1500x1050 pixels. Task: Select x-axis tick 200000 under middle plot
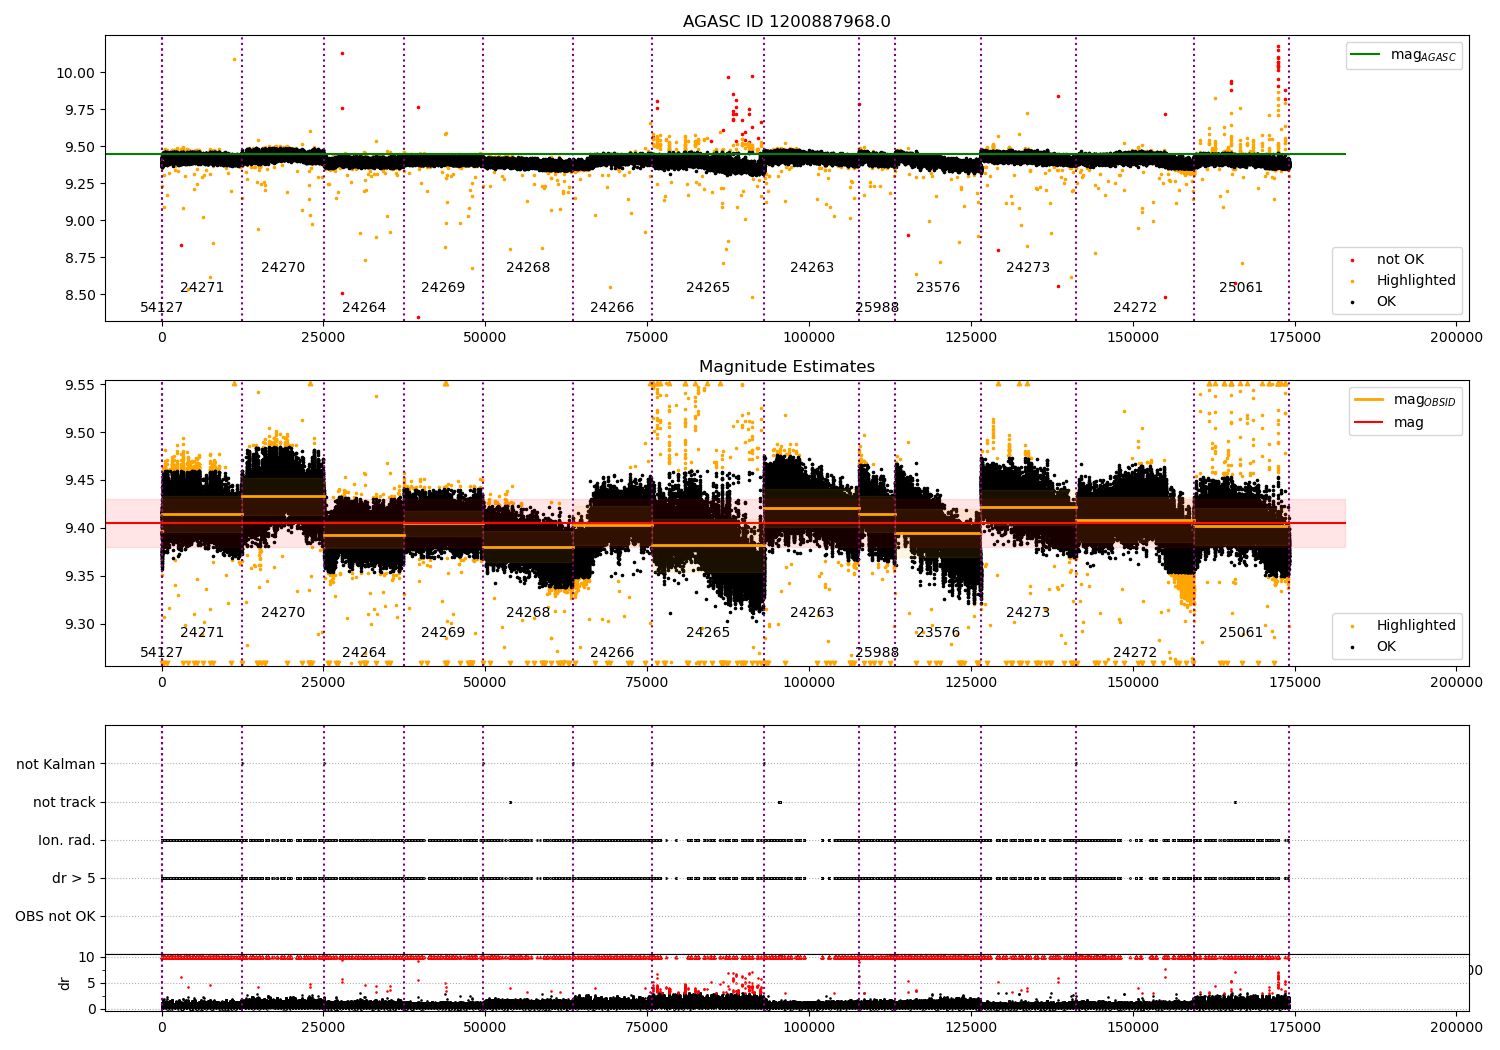[x=1456, y=683]
